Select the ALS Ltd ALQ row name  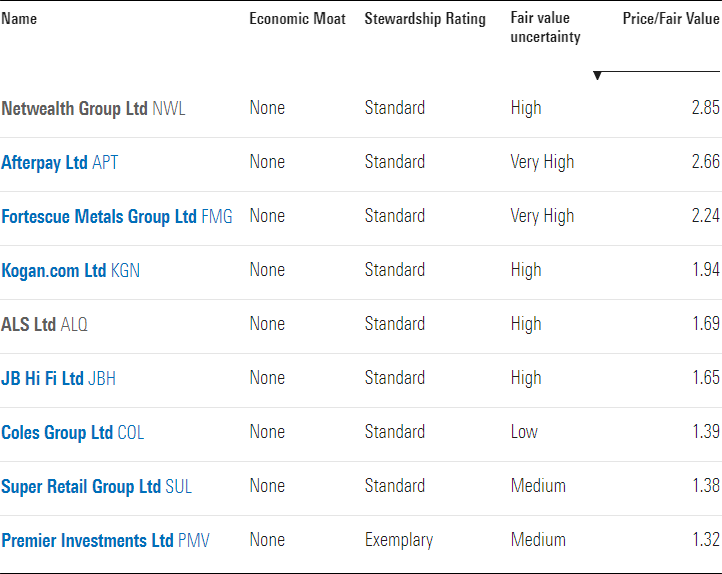pos(44,324)
